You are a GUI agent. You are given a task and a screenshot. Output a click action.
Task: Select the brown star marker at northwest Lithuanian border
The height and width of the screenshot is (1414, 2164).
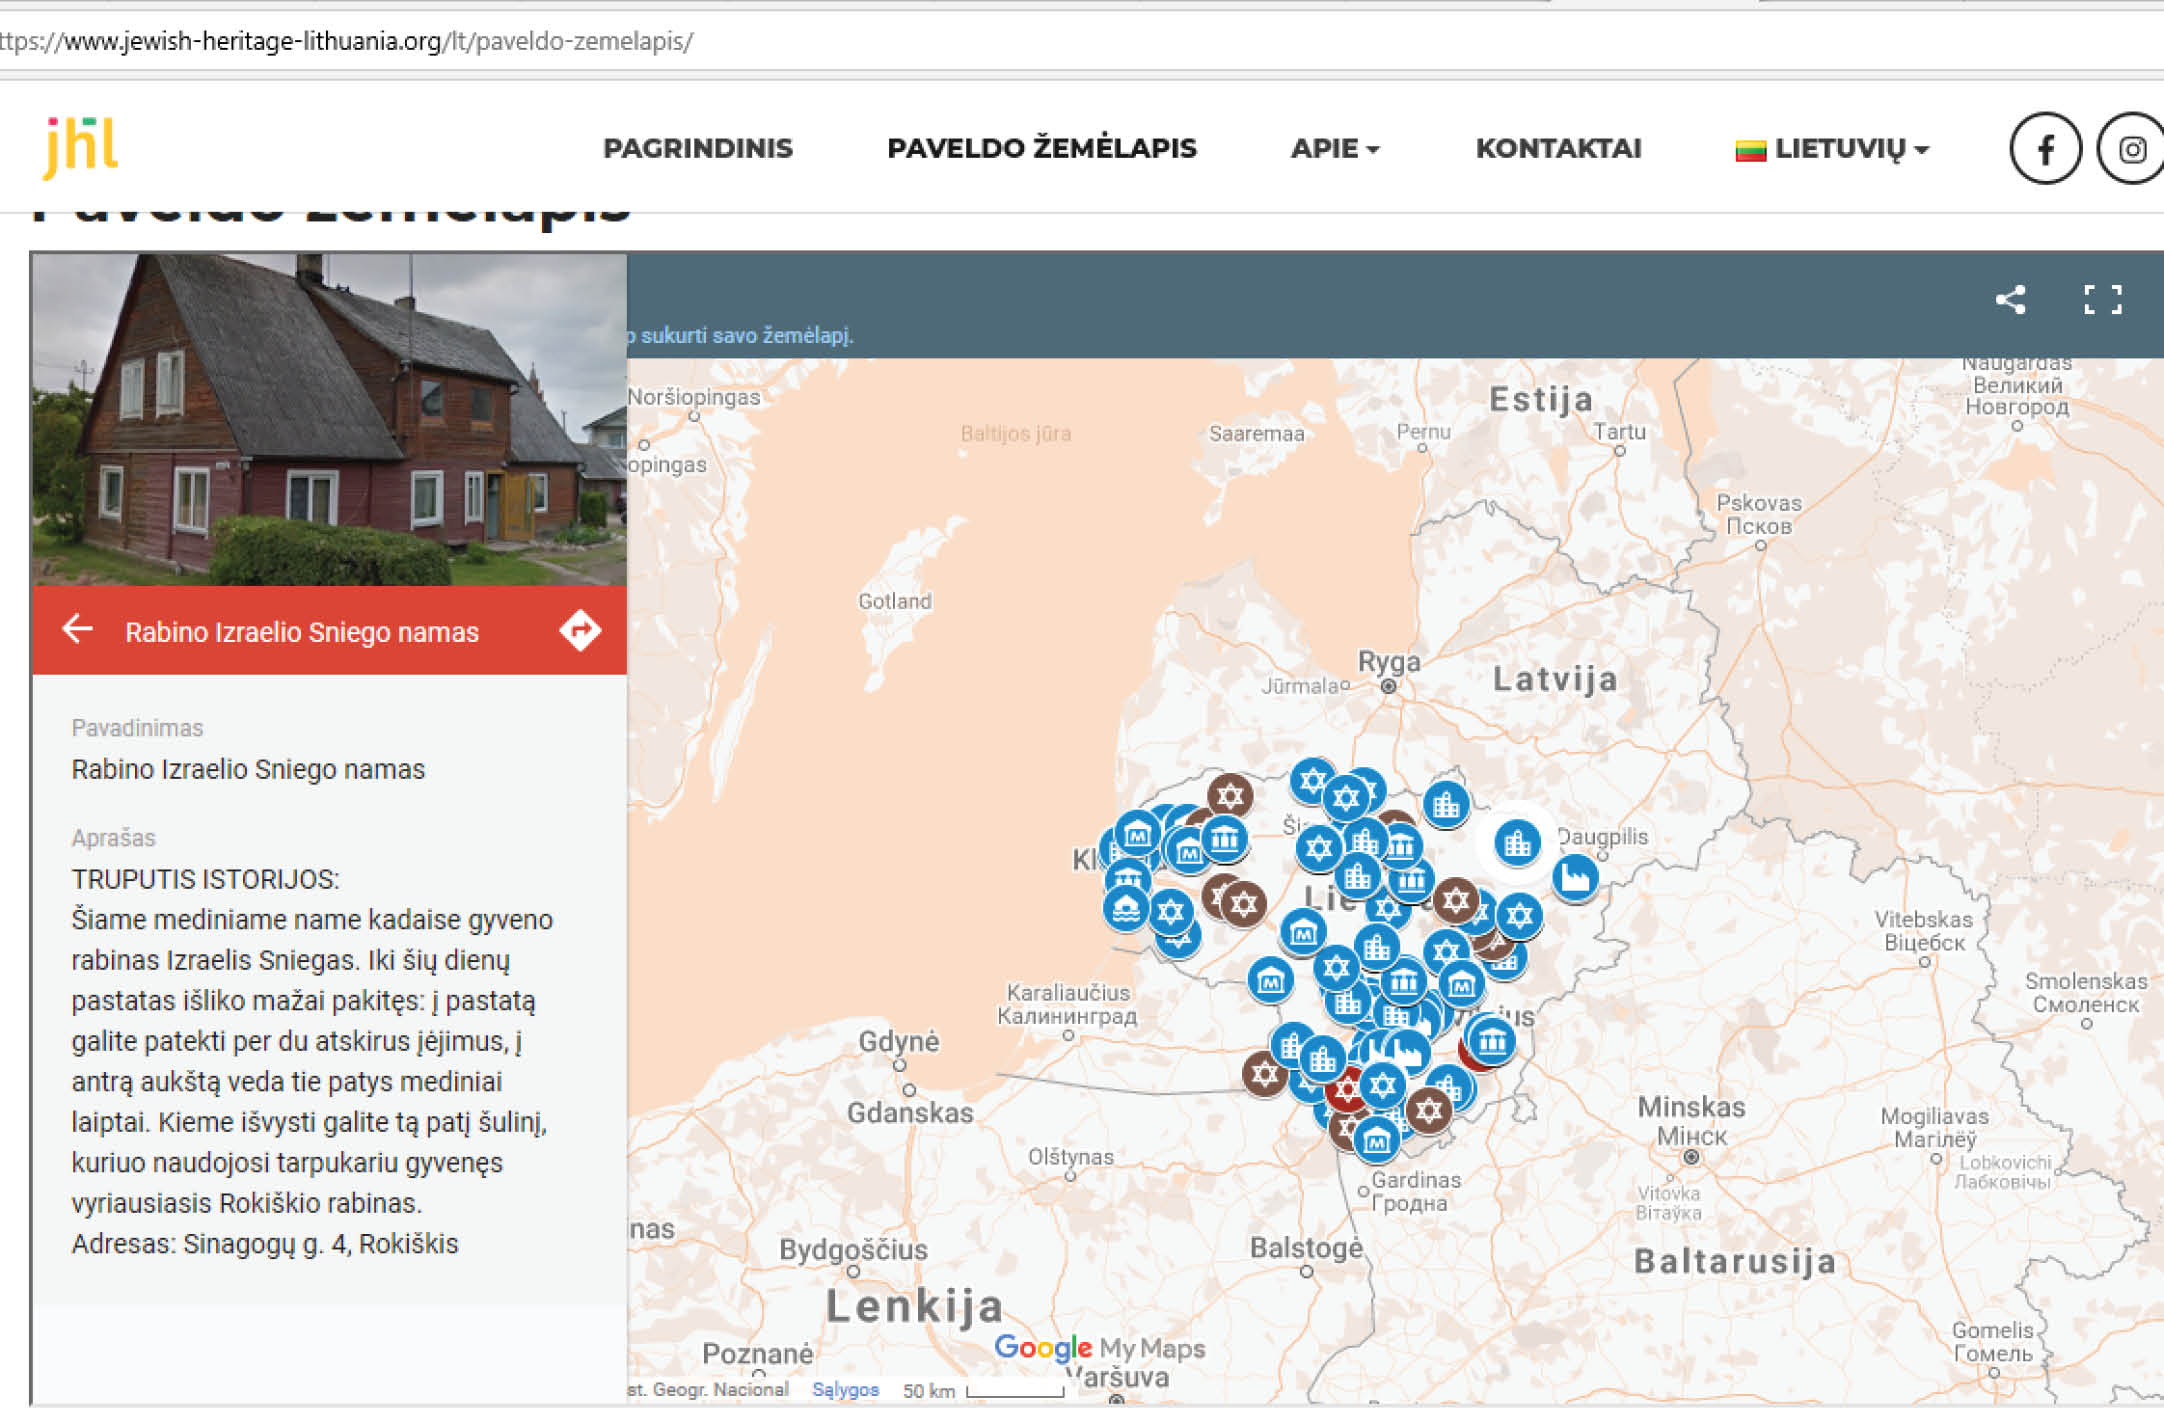(1230, 795)
